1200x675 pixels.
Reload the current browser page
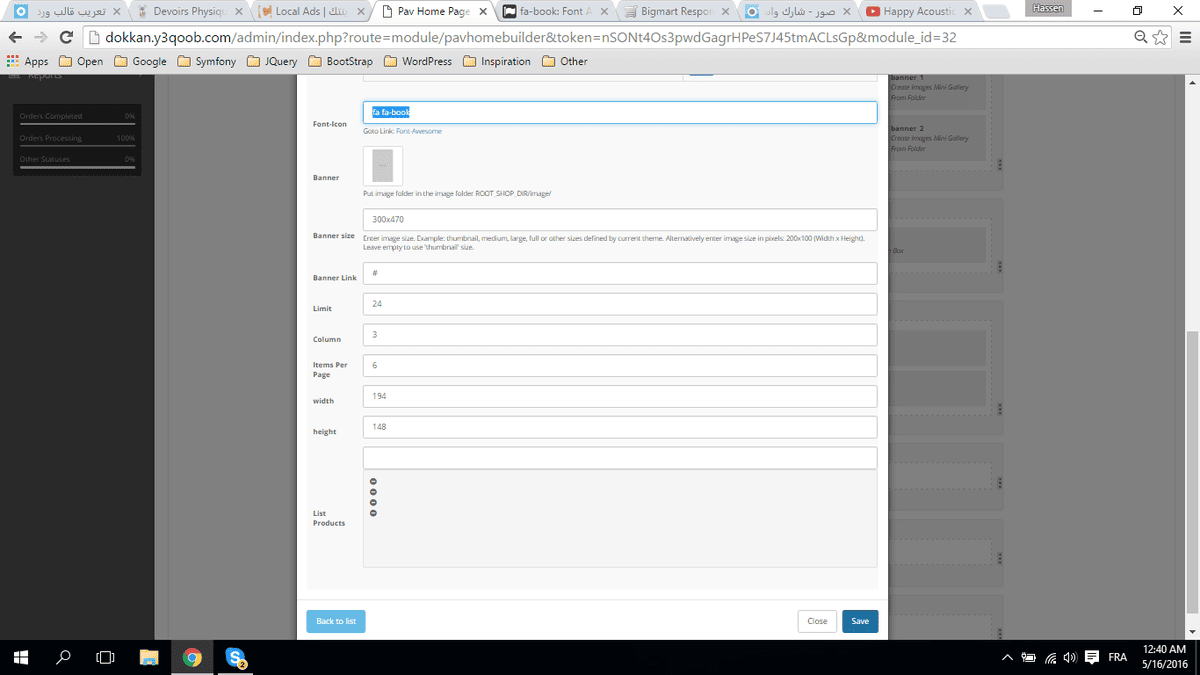(x=66, y=37)
